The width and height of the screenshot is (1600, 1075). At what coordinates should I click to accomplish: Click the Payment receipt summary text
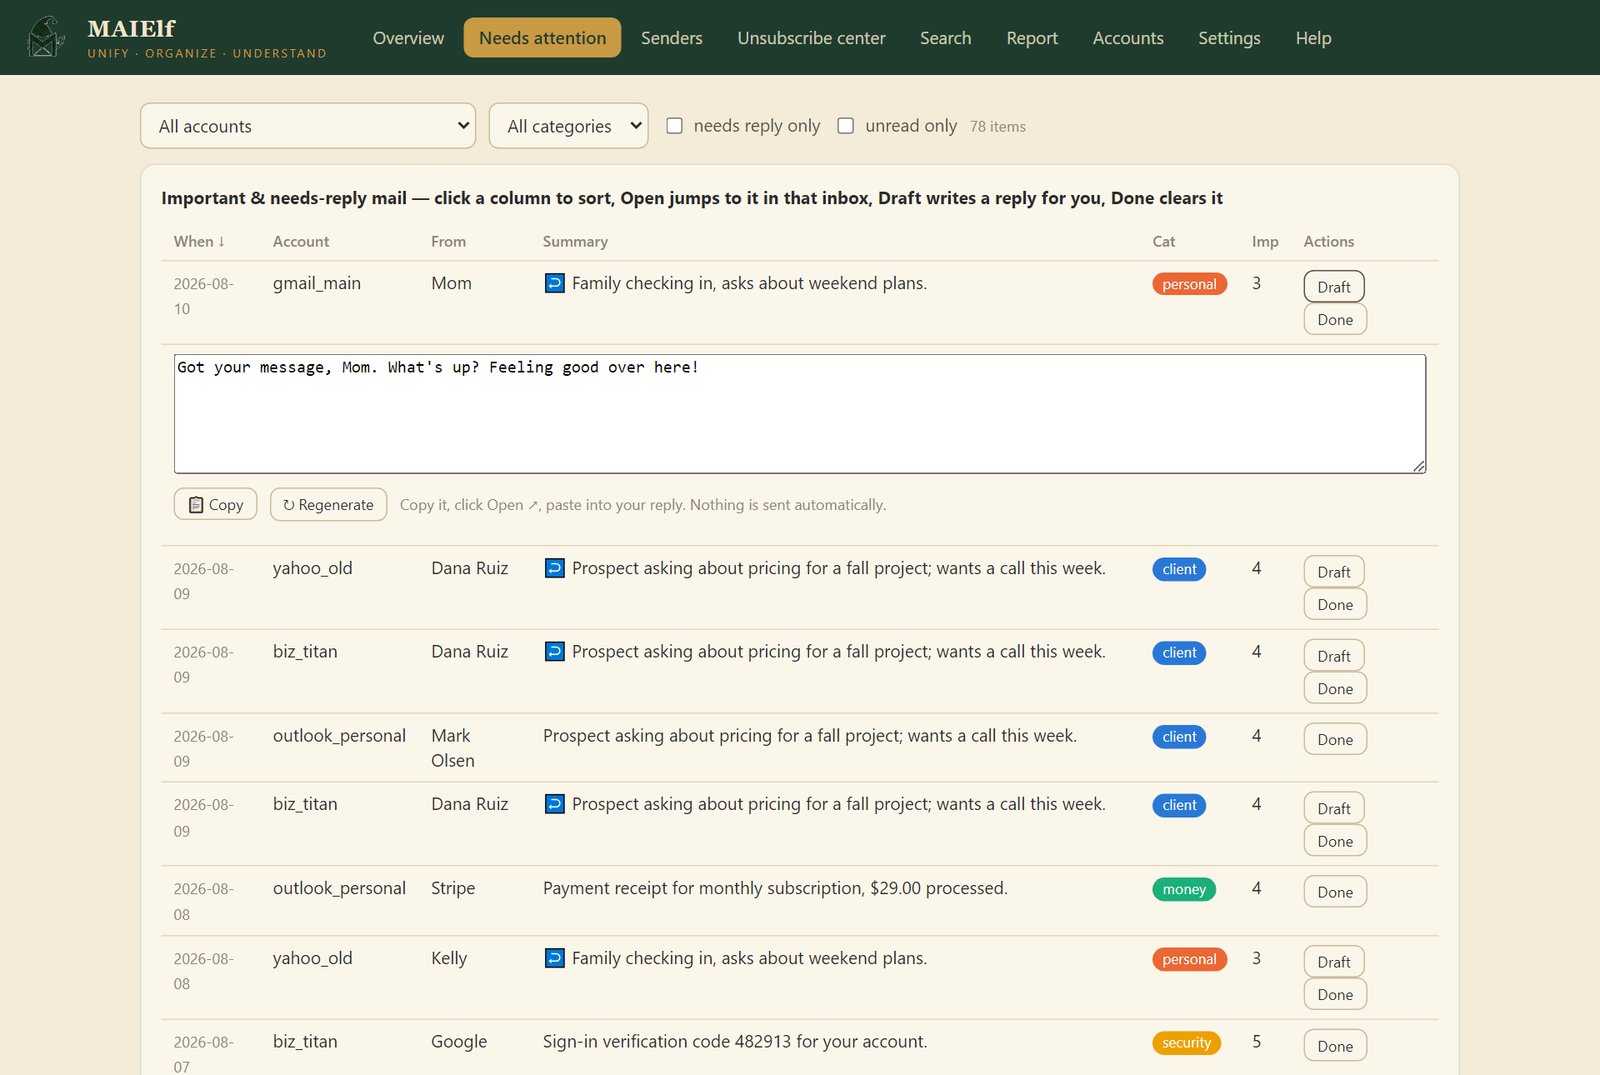[775, 888]
